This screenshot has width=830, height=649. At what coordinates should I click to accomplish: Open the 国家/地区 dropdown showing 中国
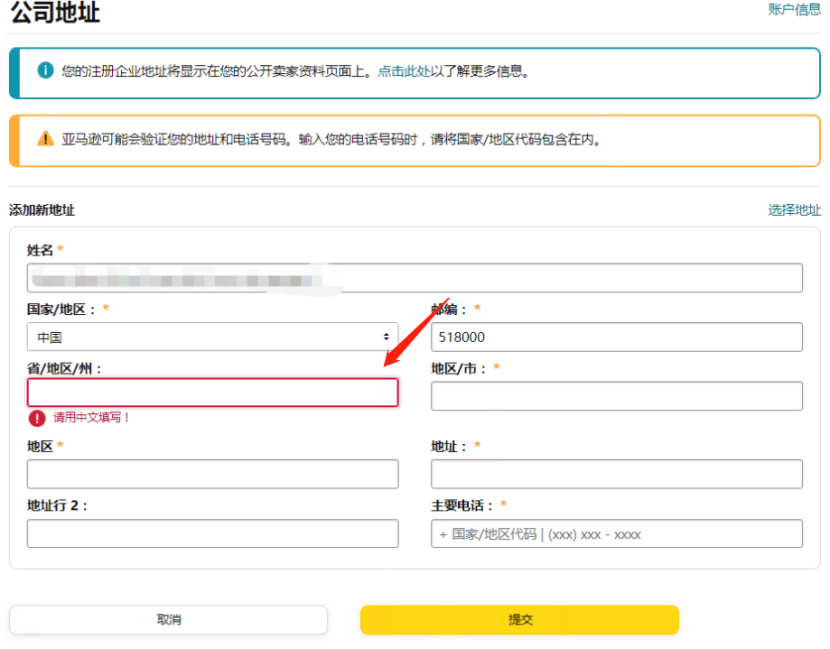212,337
